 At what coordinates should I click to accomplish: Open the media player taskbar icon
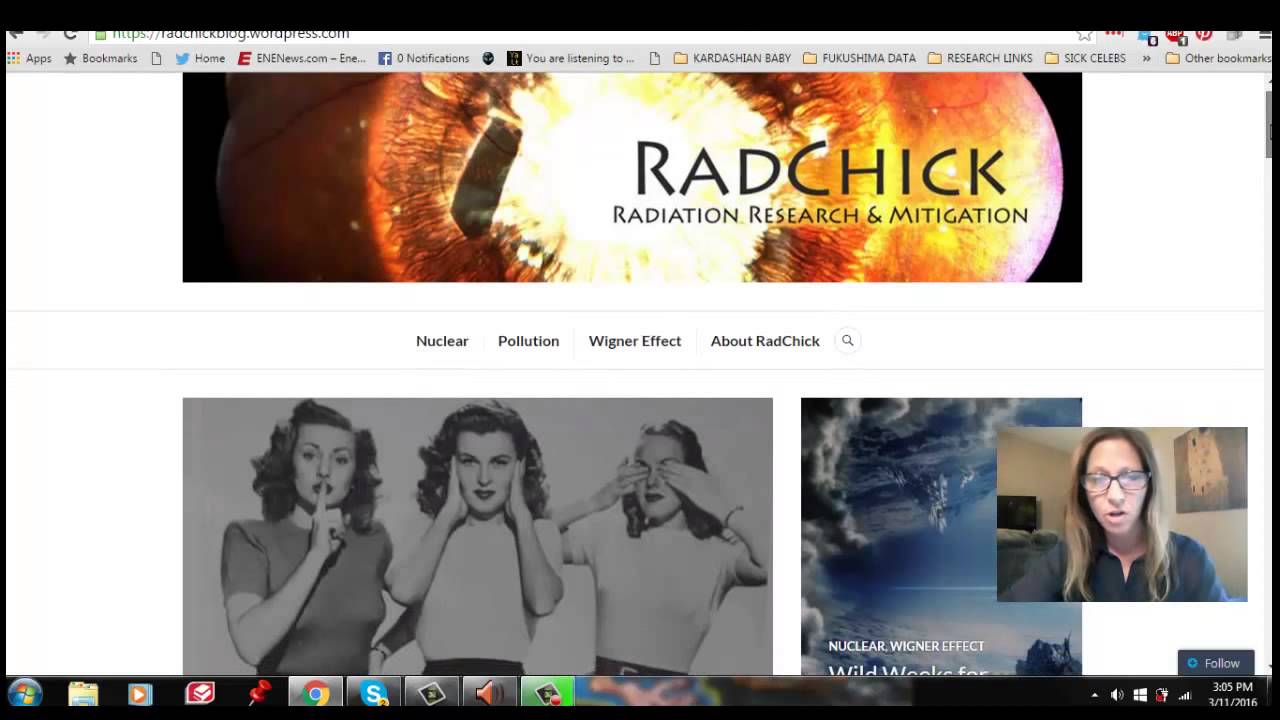point(140,693)
